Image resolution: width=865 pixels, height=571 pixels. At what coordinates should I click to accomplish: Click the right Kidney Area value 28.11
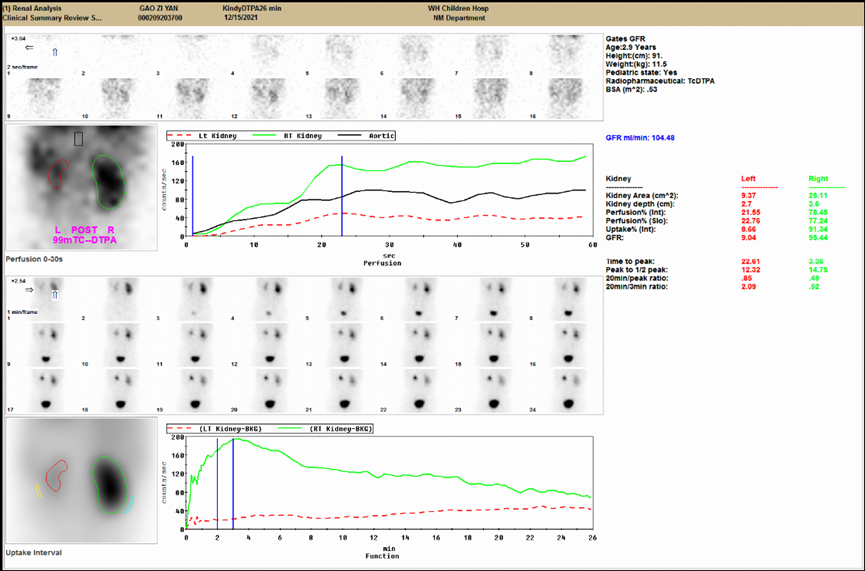coord(818,196)
